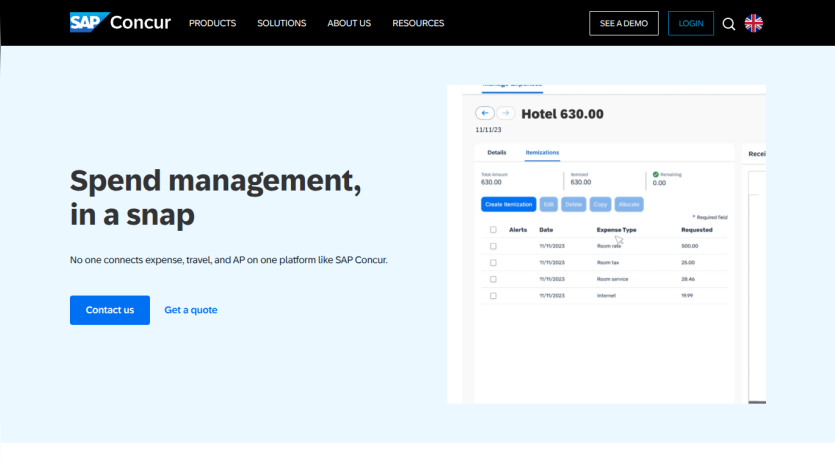Viewport: 835px width, 469px height.
Task: Click the LOGIN button
Action: point(691,23)
